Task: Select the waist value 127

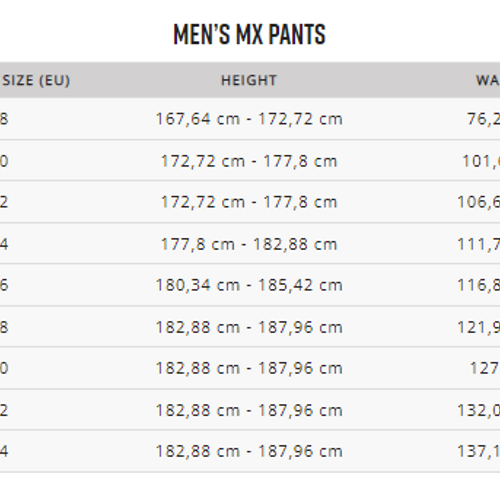Action: click(x=485, y=368)
